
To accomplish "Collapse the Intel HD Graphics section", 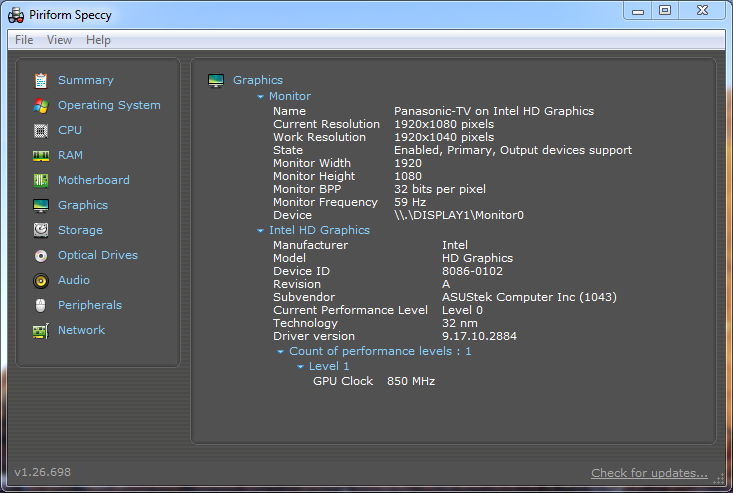I will pos(261,231).
